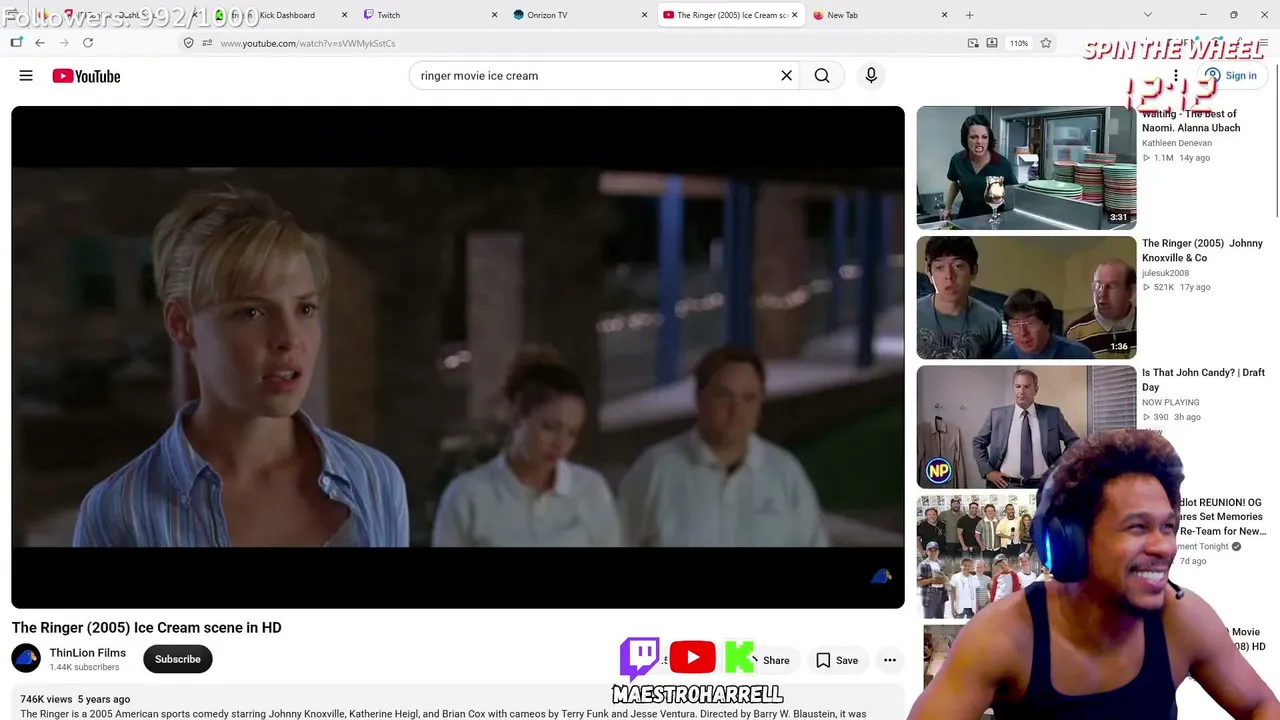Go forward one page in browser
The width and height of the screenshot is (1280, 720).
[x=64, y=43]
